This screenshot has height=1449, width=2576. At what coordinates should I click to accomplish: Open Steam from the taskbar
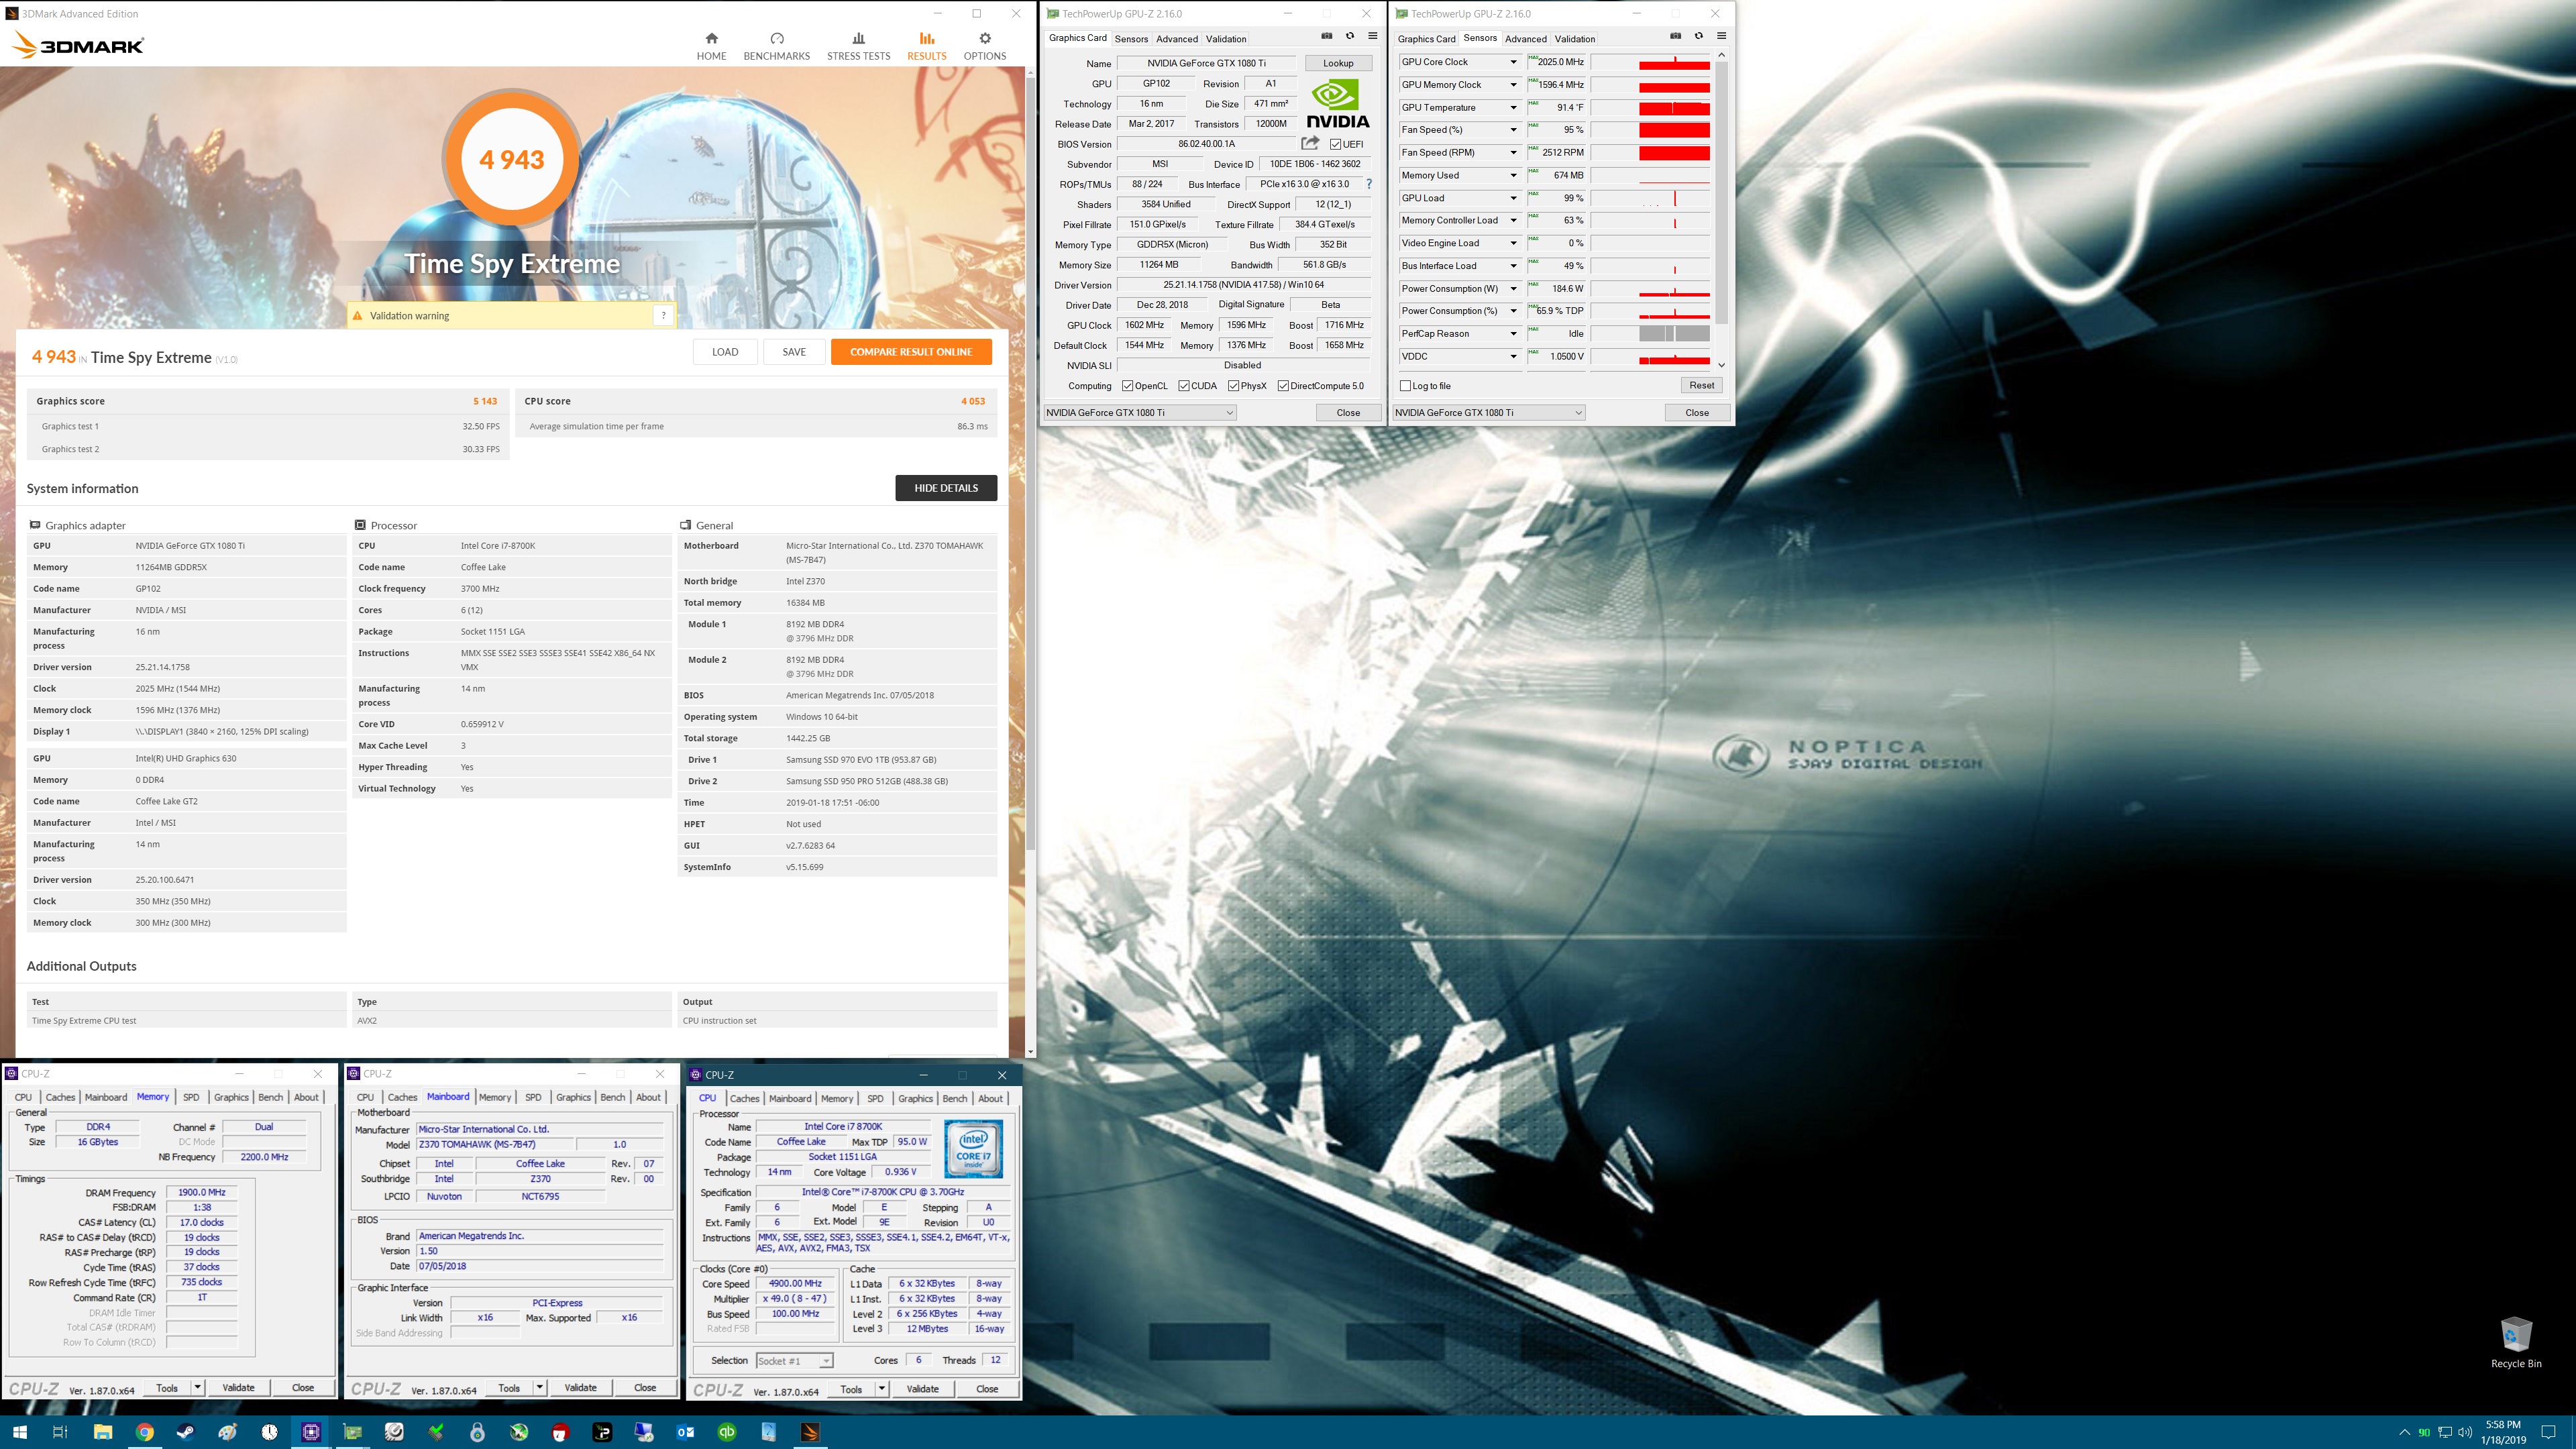click(186, 1432)
